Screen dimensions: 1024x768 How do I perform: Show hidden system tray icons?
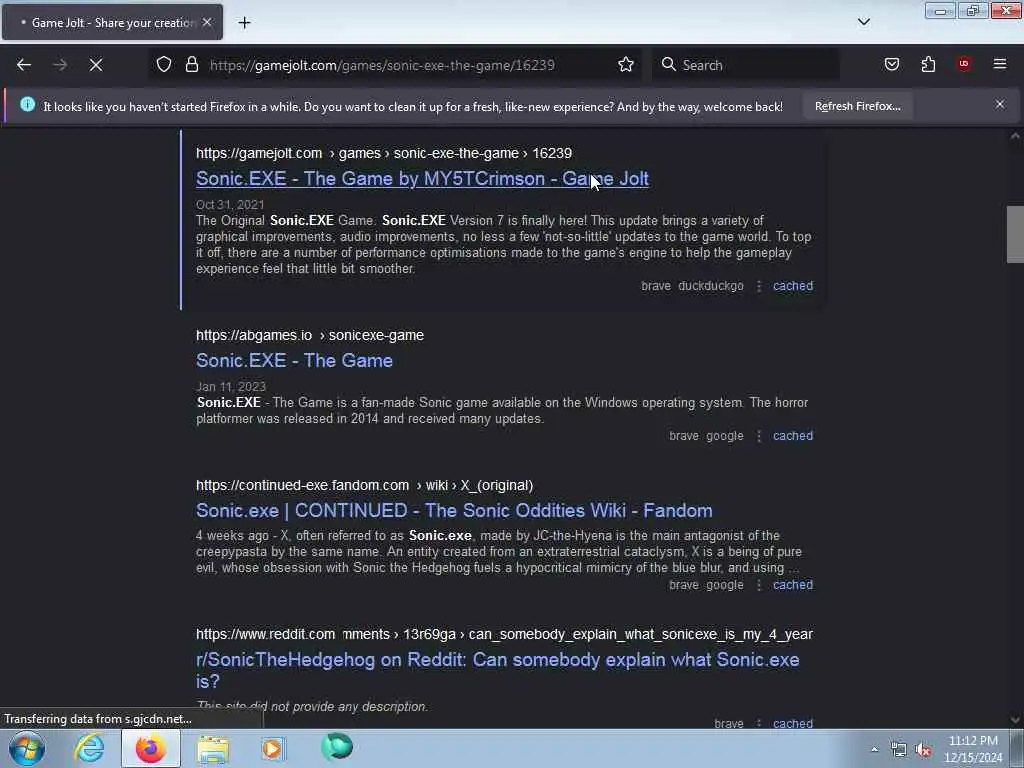874,749
